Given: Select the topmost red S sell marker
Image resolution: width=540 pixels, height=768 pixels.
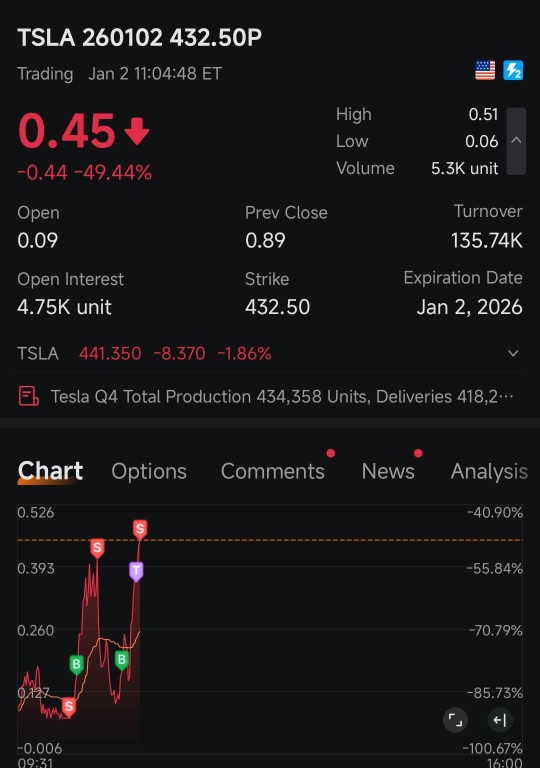Looking at the screenshot, I should (x=140, y=529).
